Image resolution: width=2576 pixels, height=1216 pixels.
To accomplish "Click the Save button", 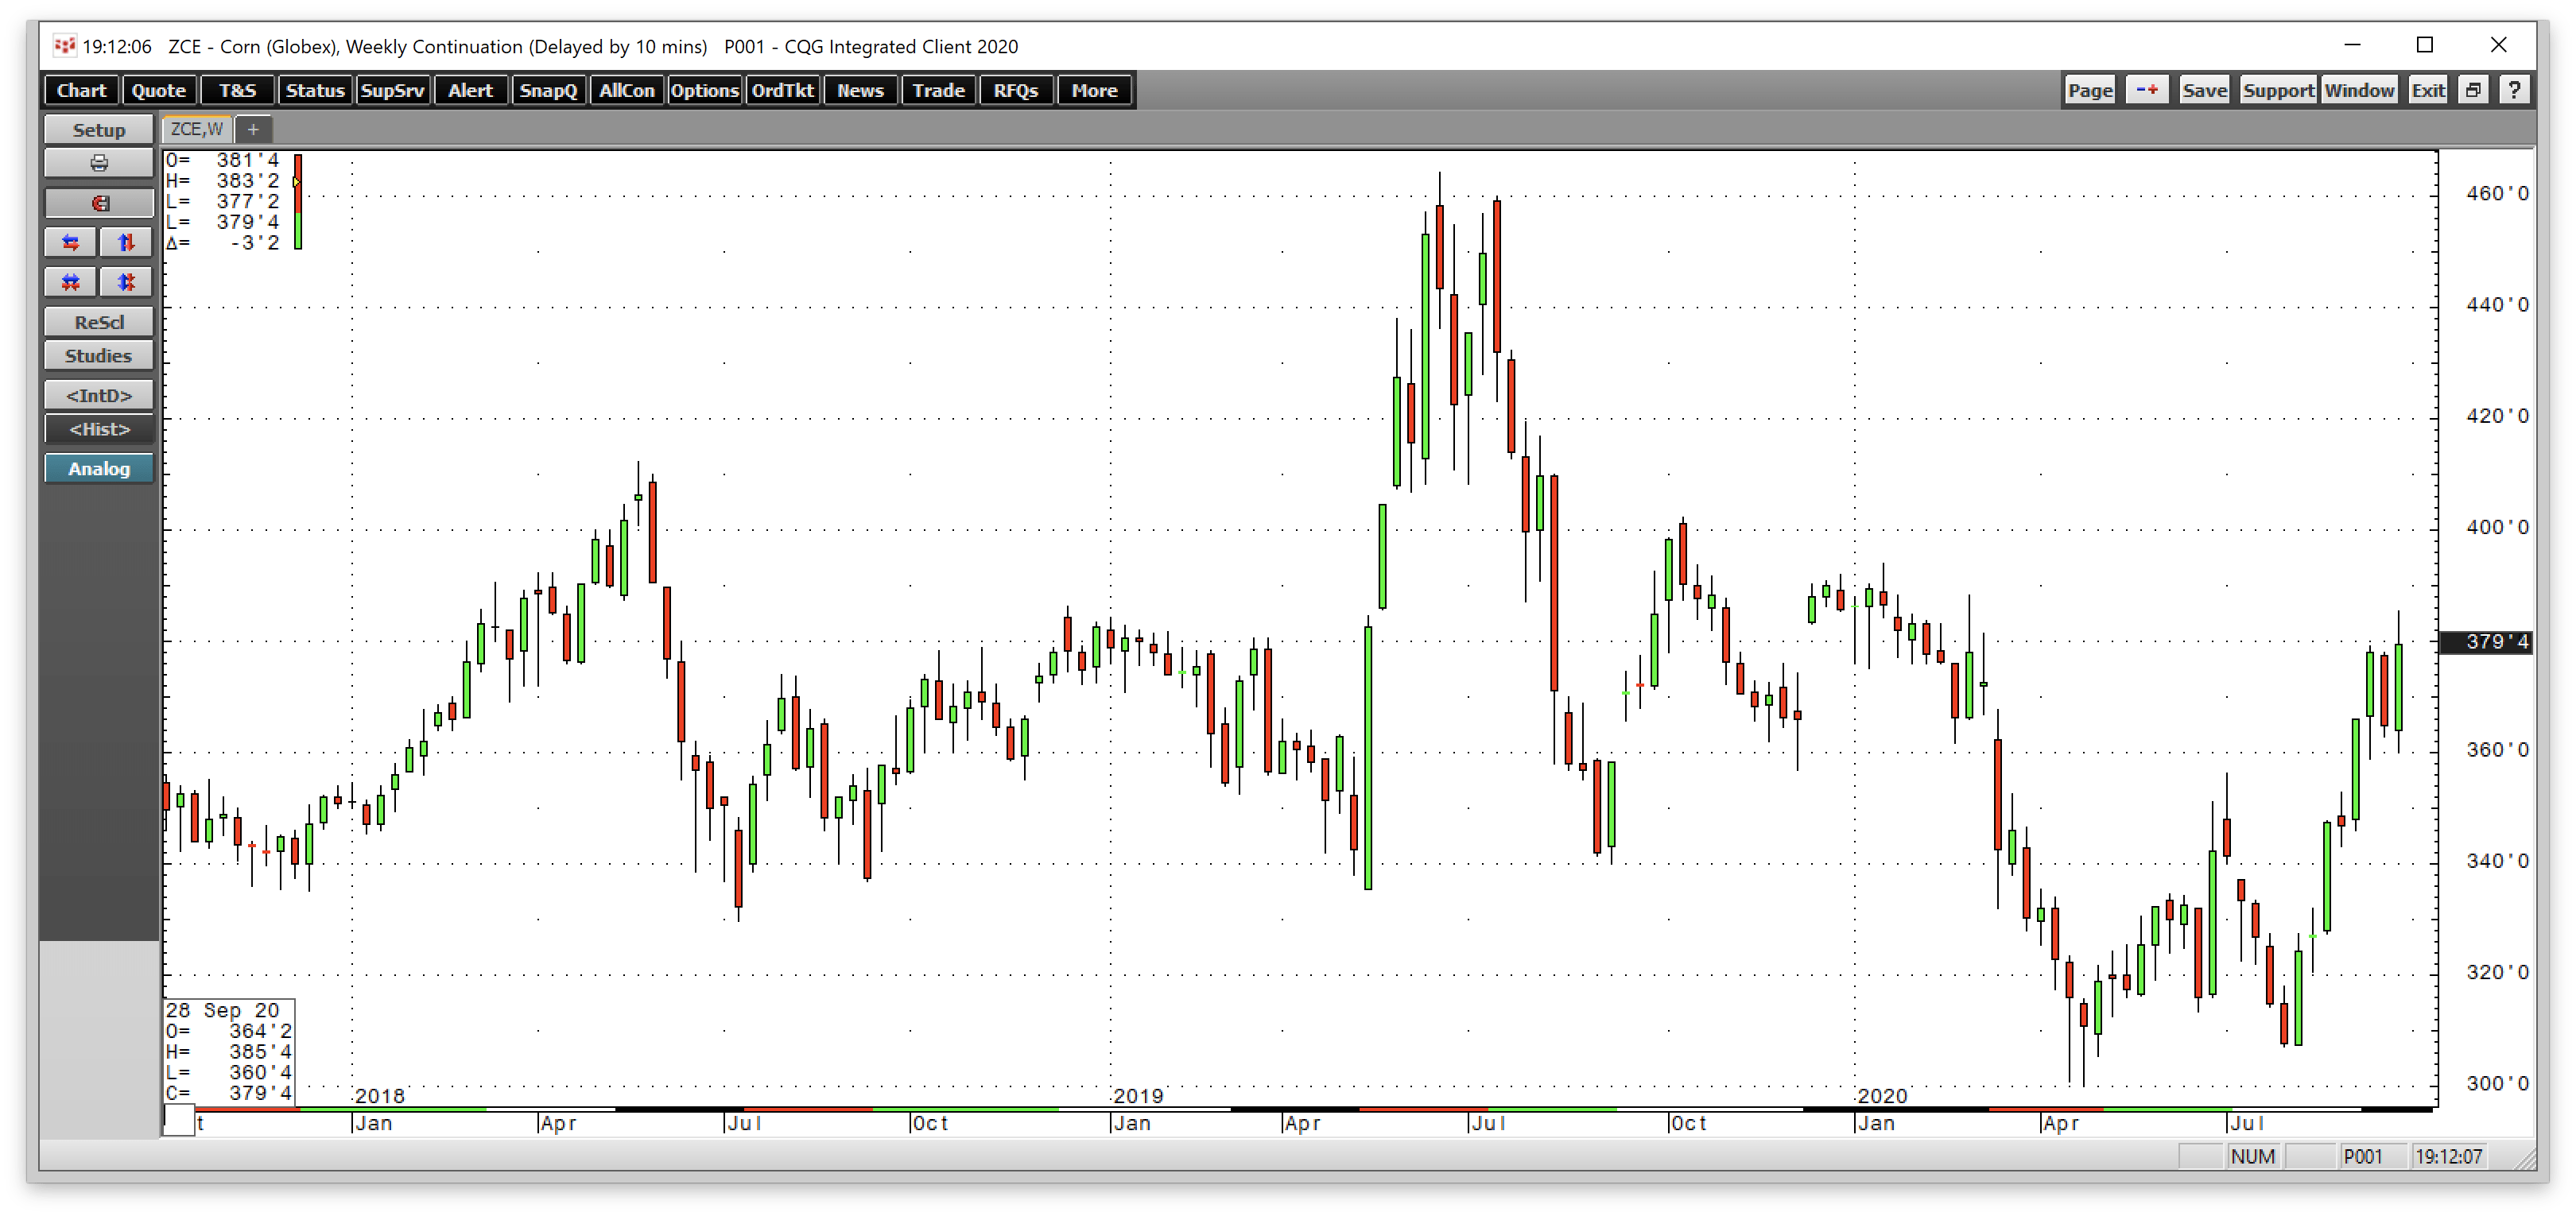I will (x=2204, y=90).
